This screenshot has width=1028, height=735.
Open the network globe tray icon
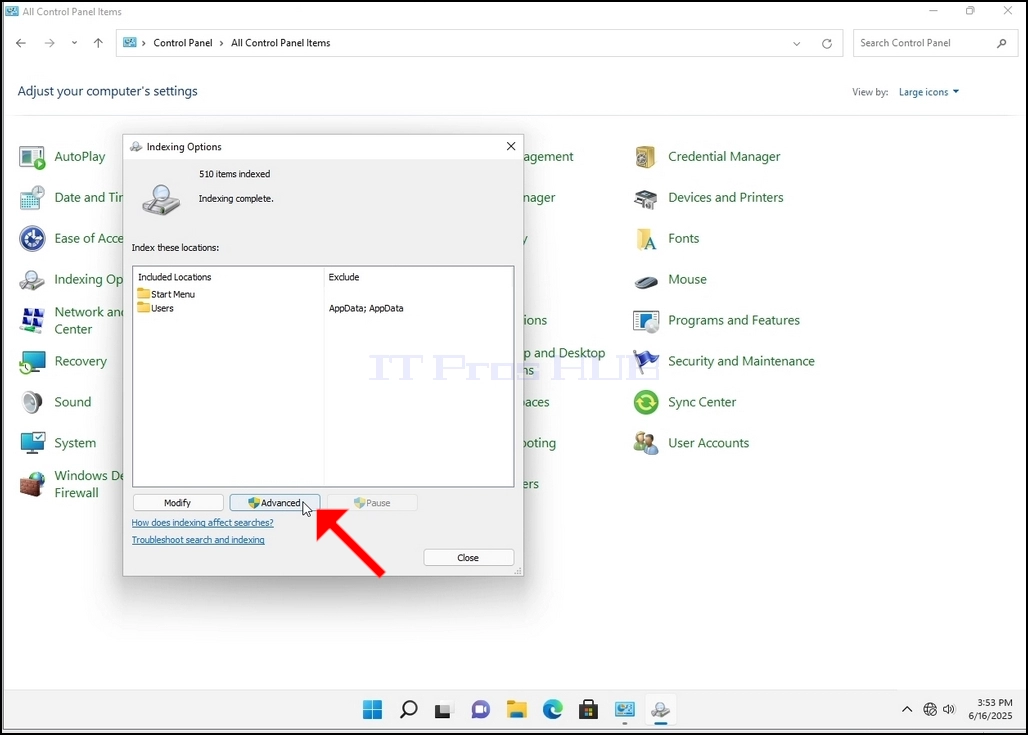click(930, 709)
